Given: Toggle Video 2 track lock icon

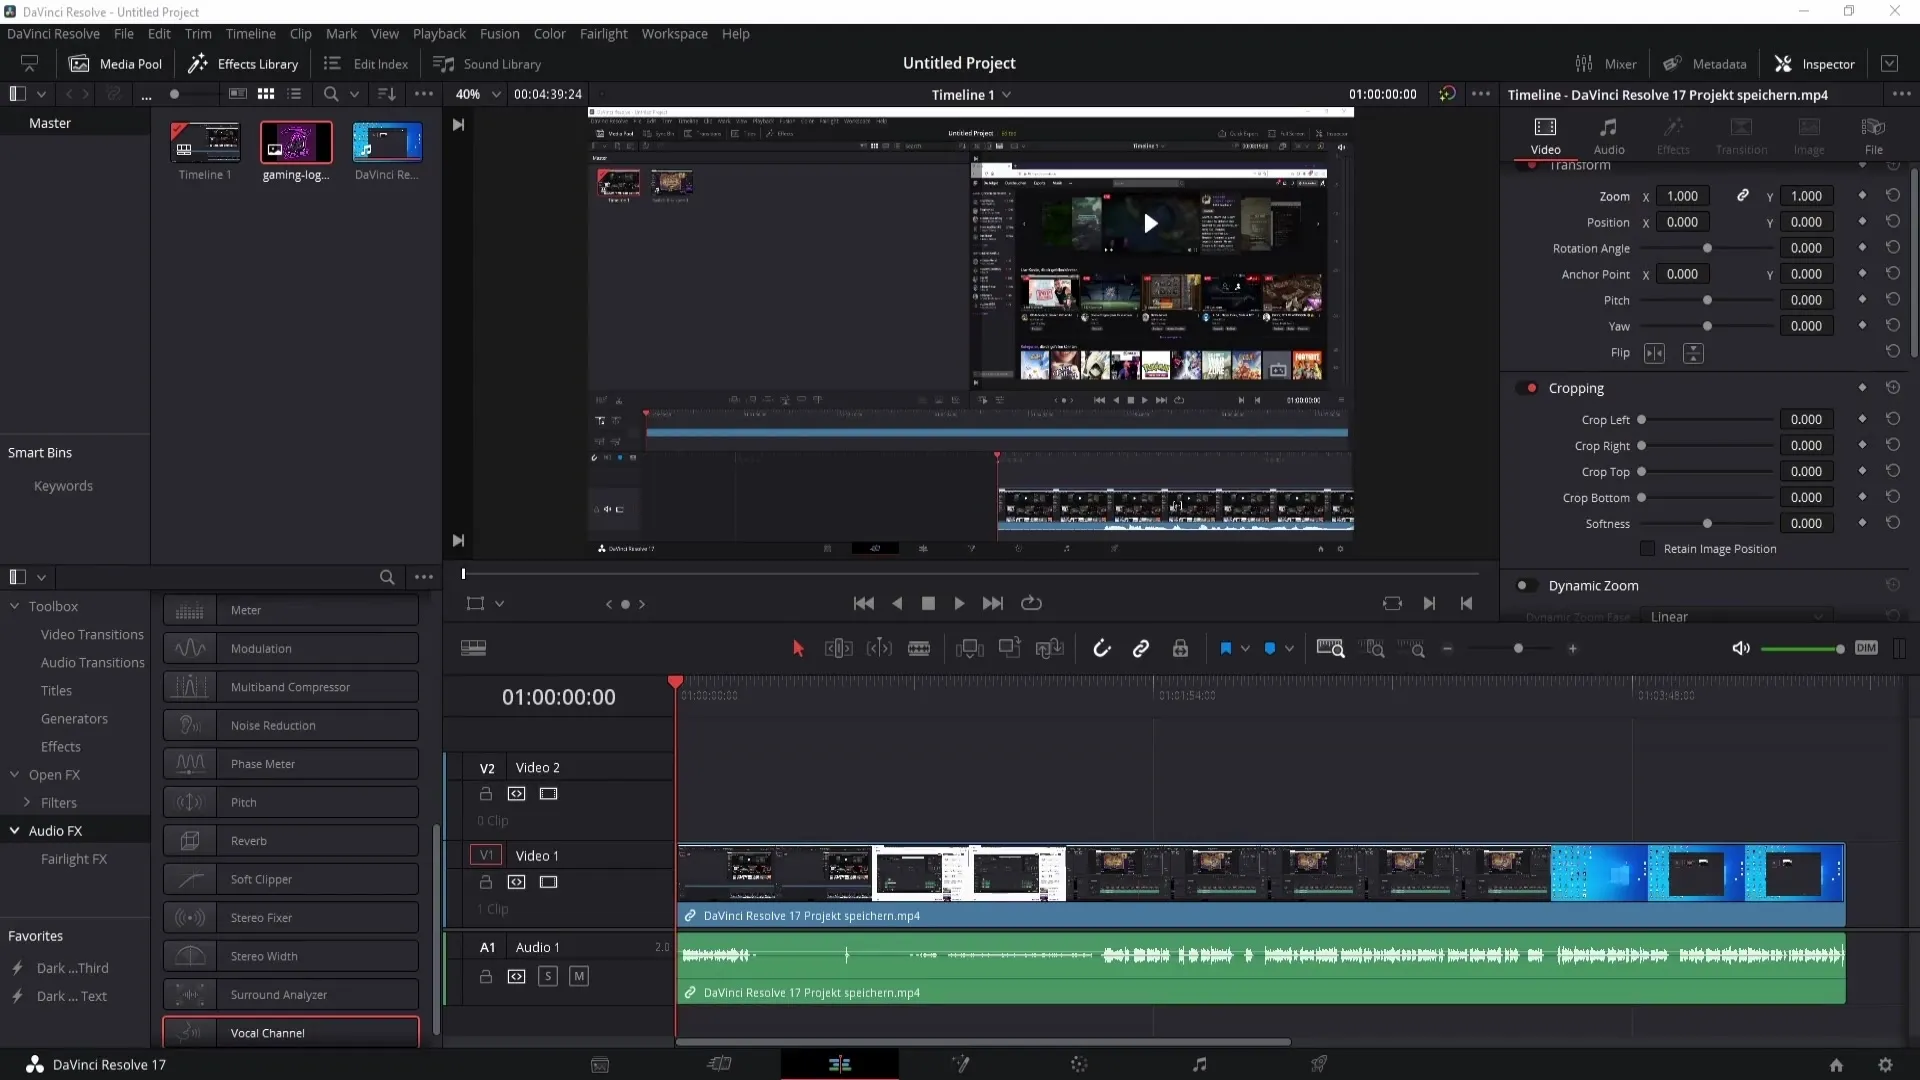Looking at the screenshot, I should click(485, 794).
